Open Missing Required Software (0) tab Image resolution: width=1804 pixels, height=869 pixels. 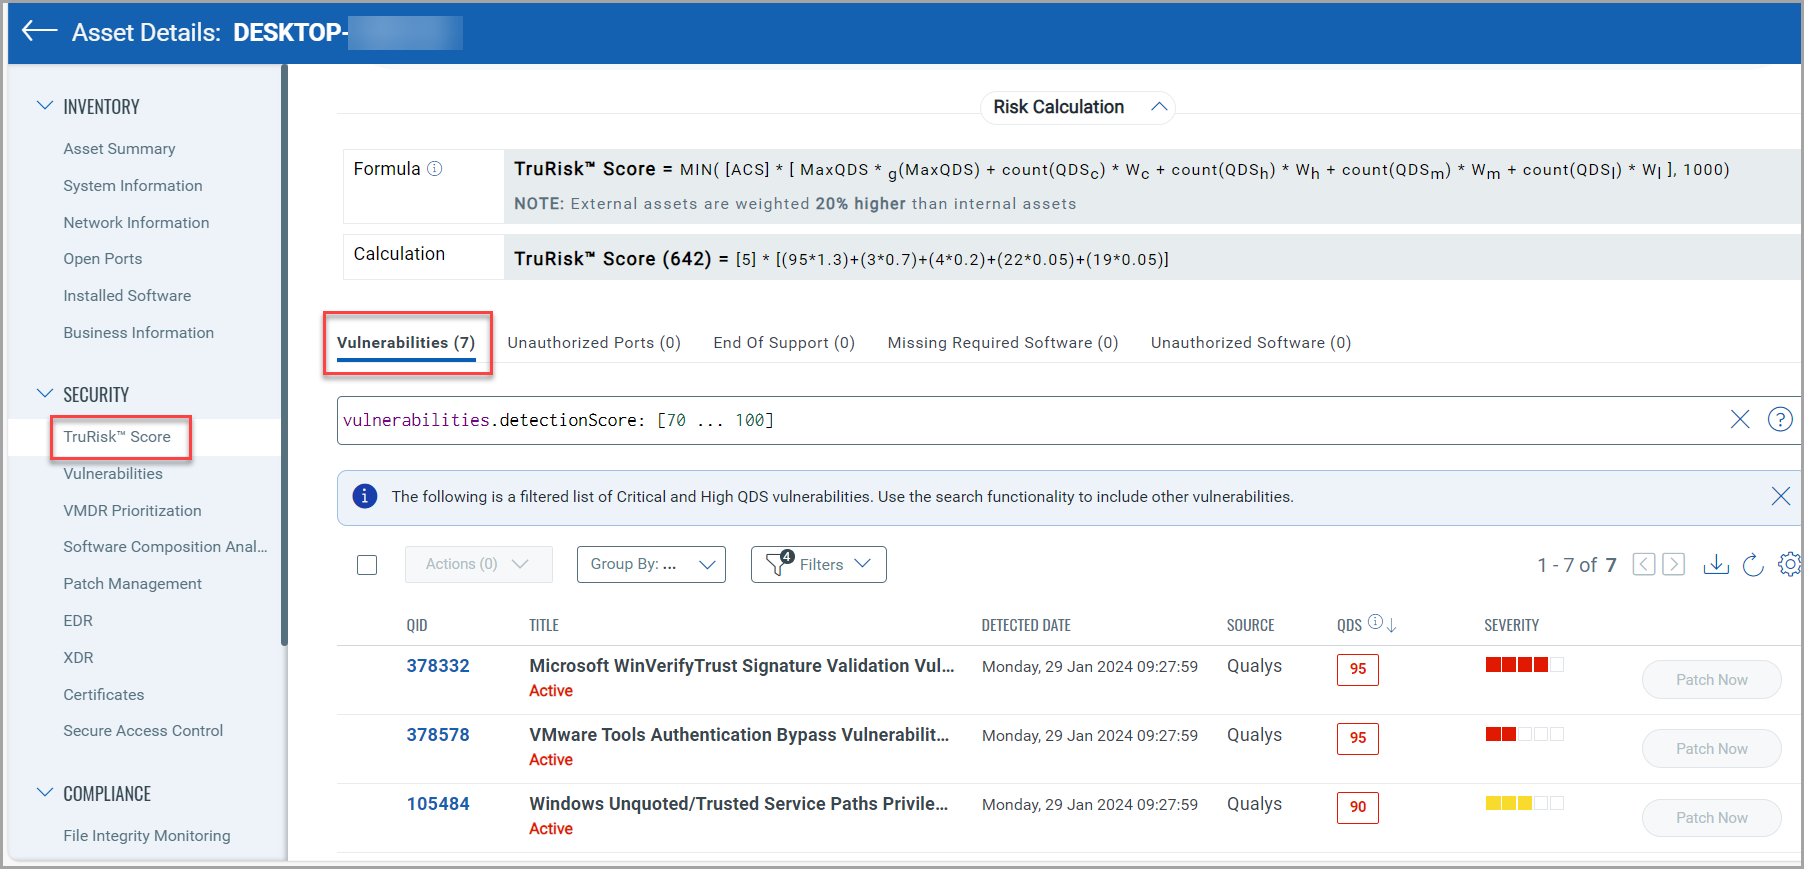click(1003, 342)
